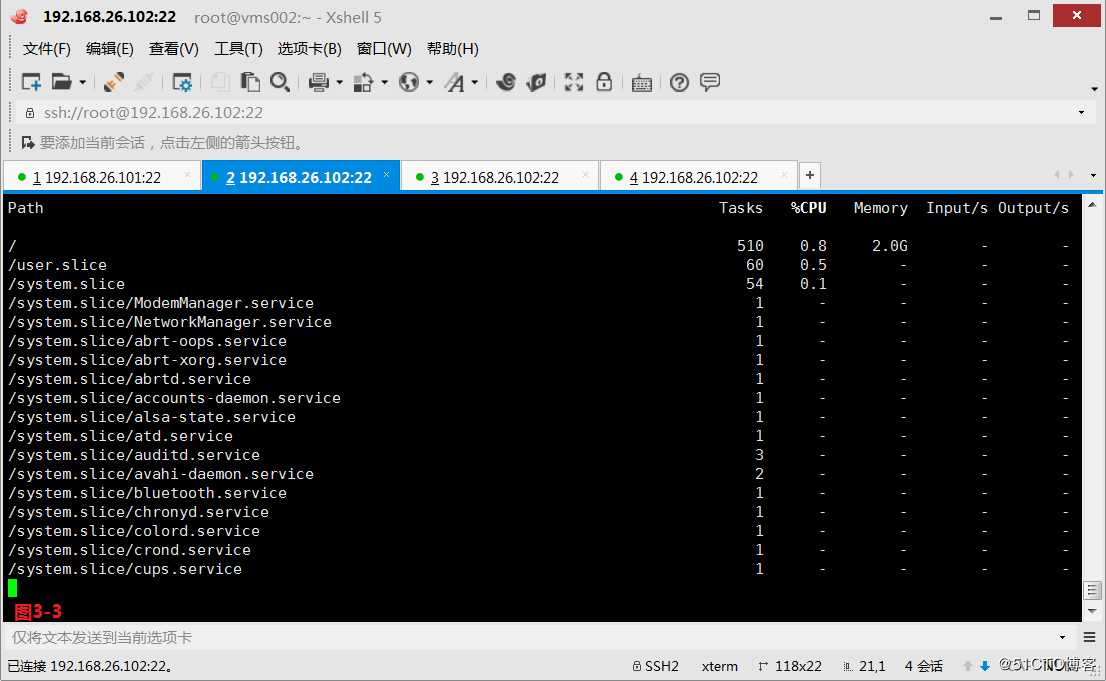Image resolution: width=1106 pixels, height=681 pixels.
Task: Close tab 4 192.168.26.102:22
Action: [784, 175]
